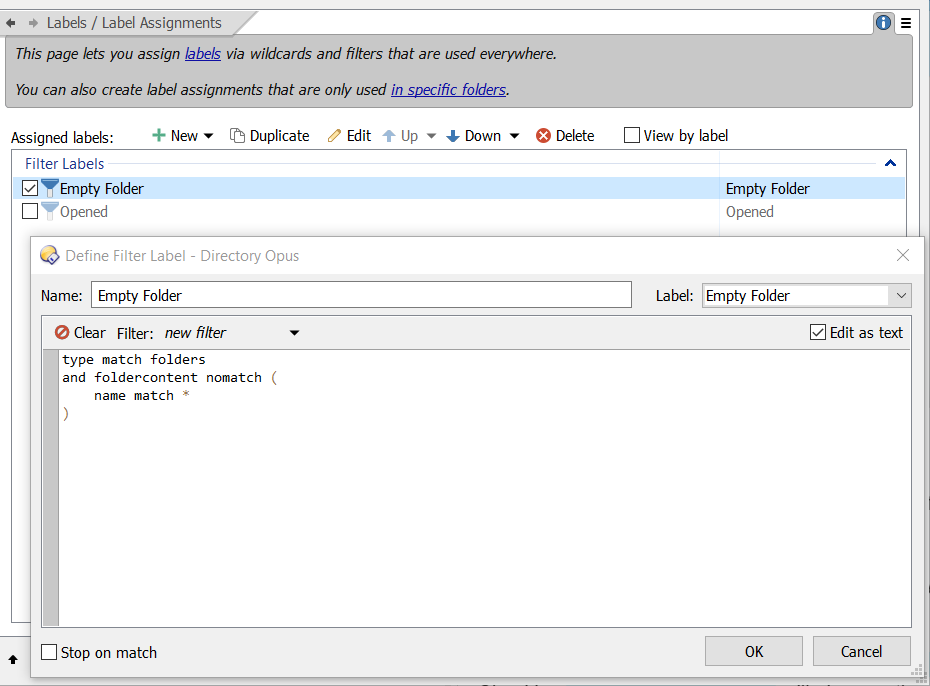Open the Down dropdown arrow
Image resolution: width=930 pixels, height=686 pixels.
point(514,136)
